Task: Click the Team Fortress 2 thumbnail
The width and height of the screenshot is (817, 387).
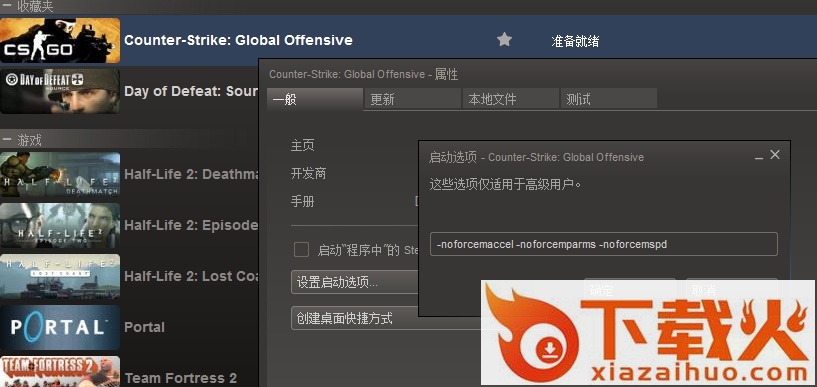Action: pos(60,371)
